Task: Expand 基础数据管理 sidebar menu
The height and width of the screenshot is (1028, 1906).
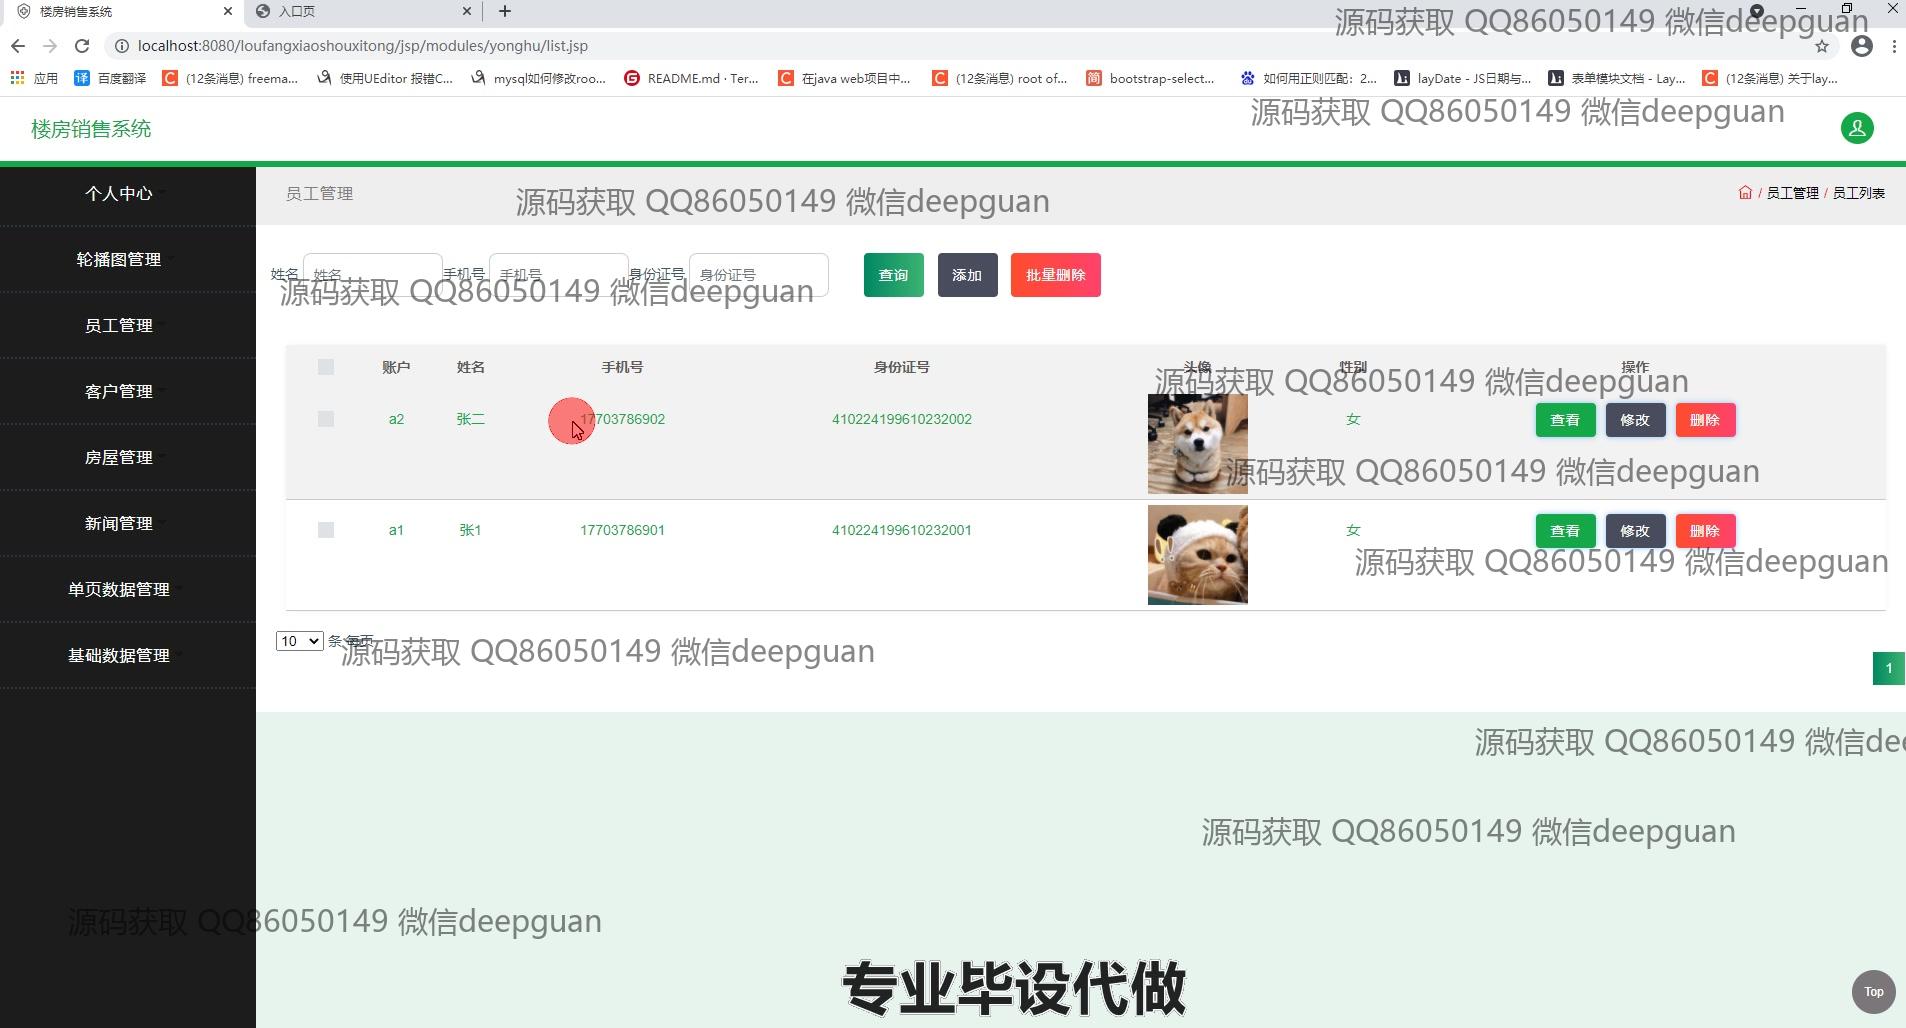Action: pyautogui.click(x=119, y=655)
